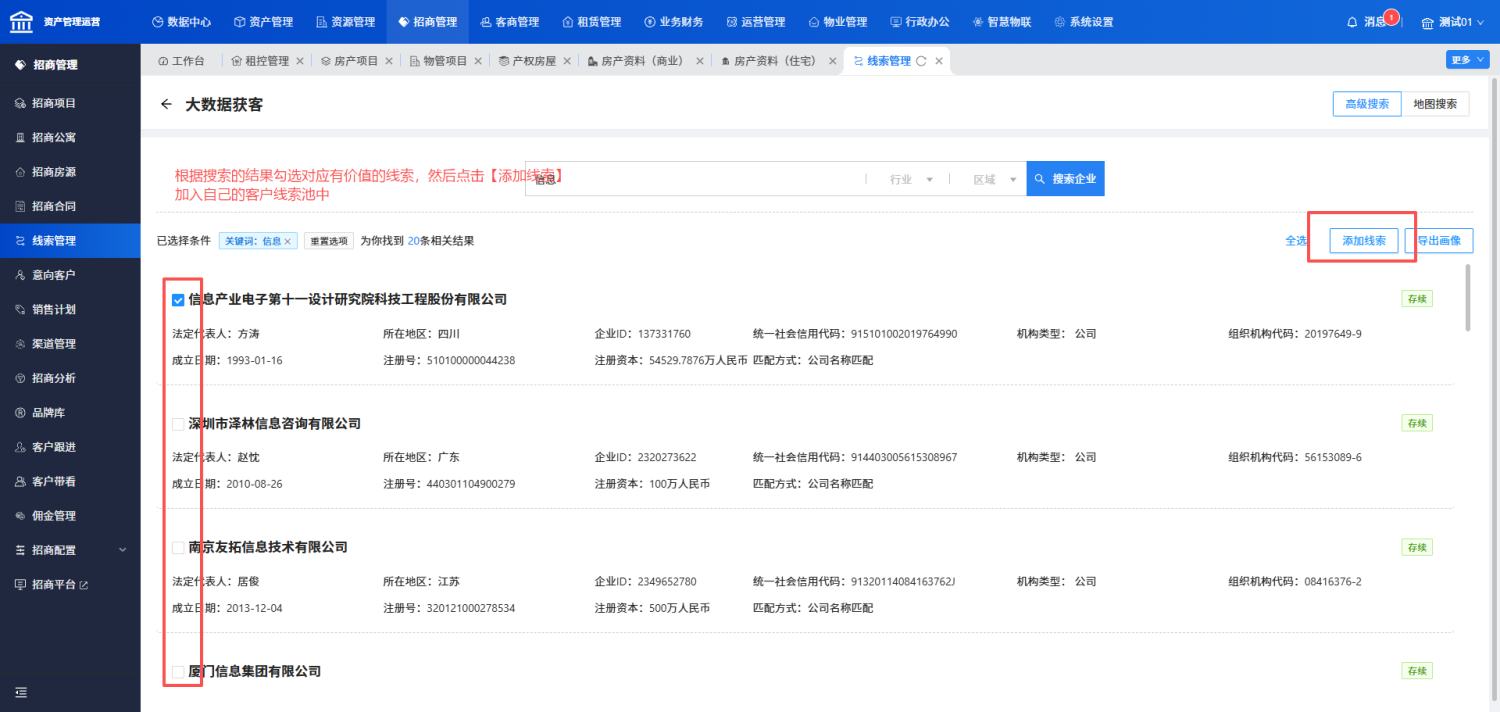Close the 房产项目 tab
The height and width of the screenshot is (712, 1500).
pos(389,61)
